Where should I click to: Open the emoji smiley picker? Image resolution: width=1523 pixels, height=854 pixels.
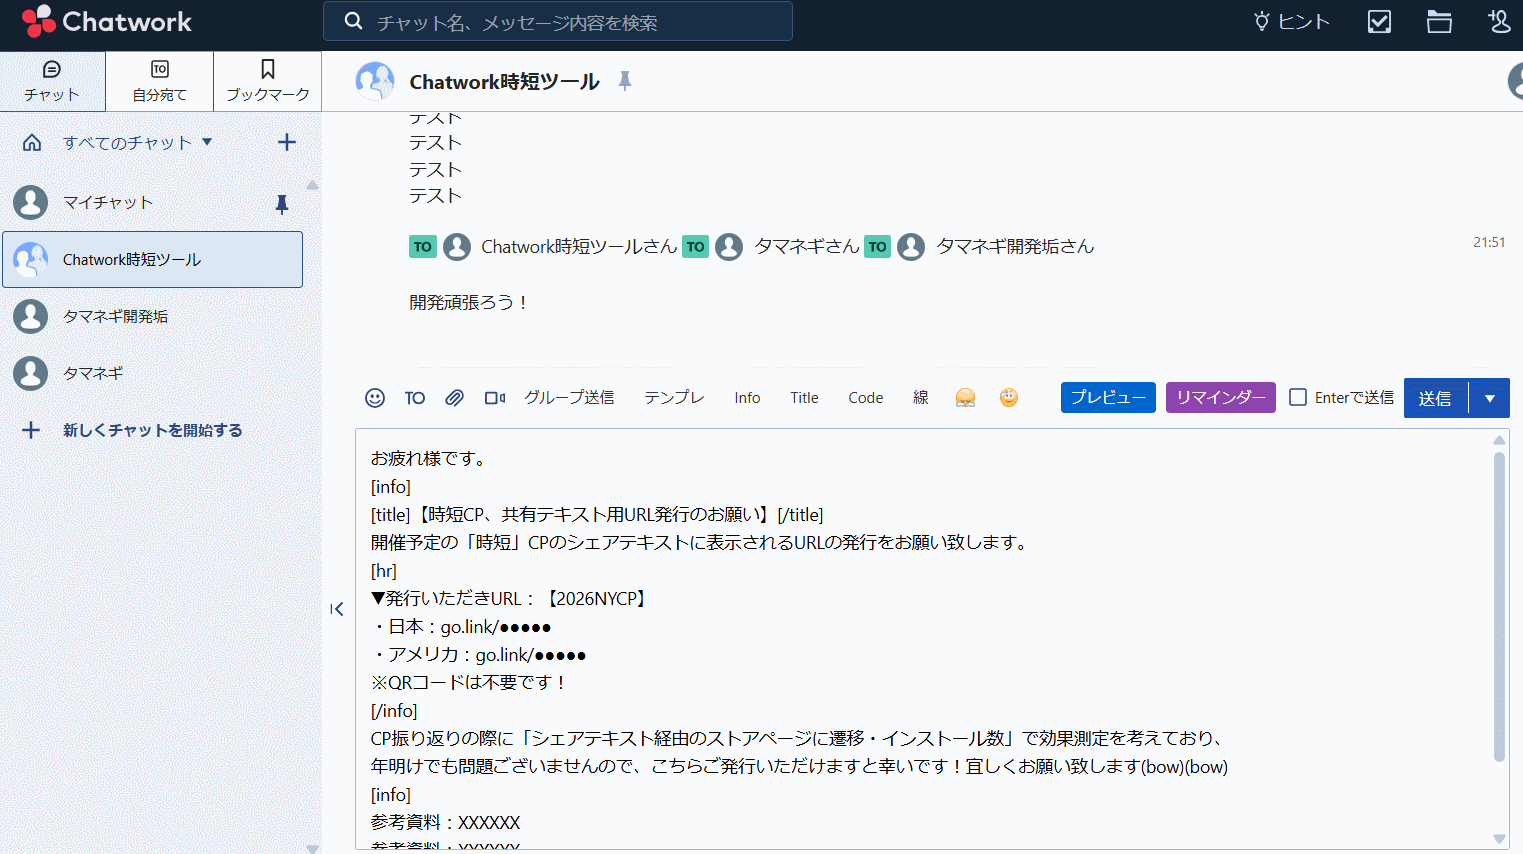375,398
